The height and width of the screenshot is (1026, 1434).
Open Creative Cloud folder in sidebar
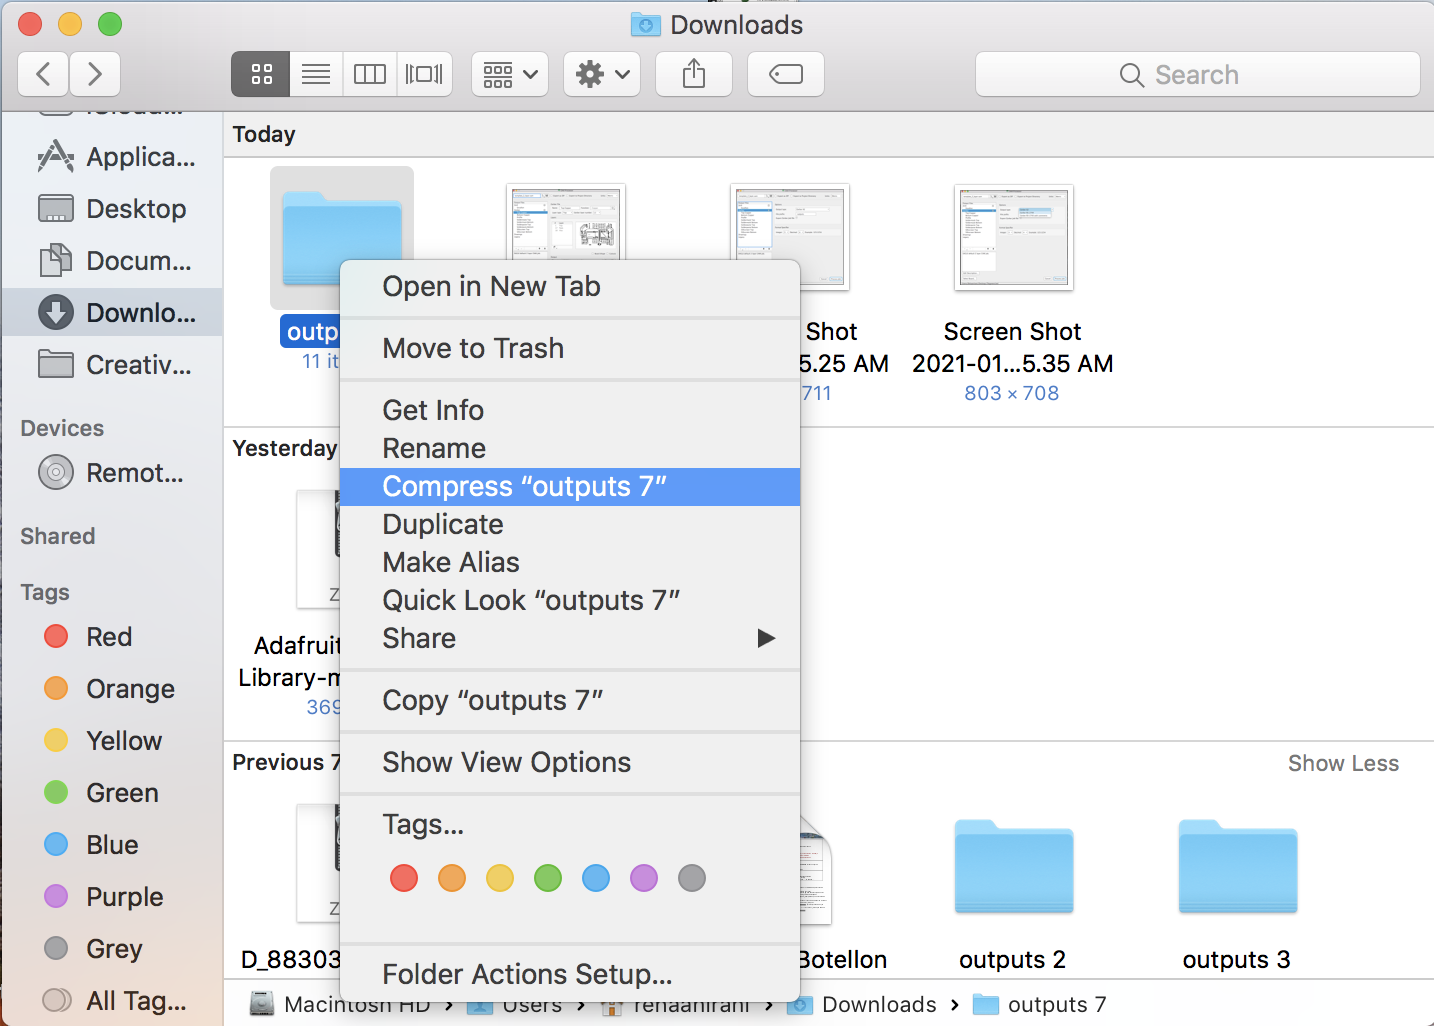coord(112,365)
